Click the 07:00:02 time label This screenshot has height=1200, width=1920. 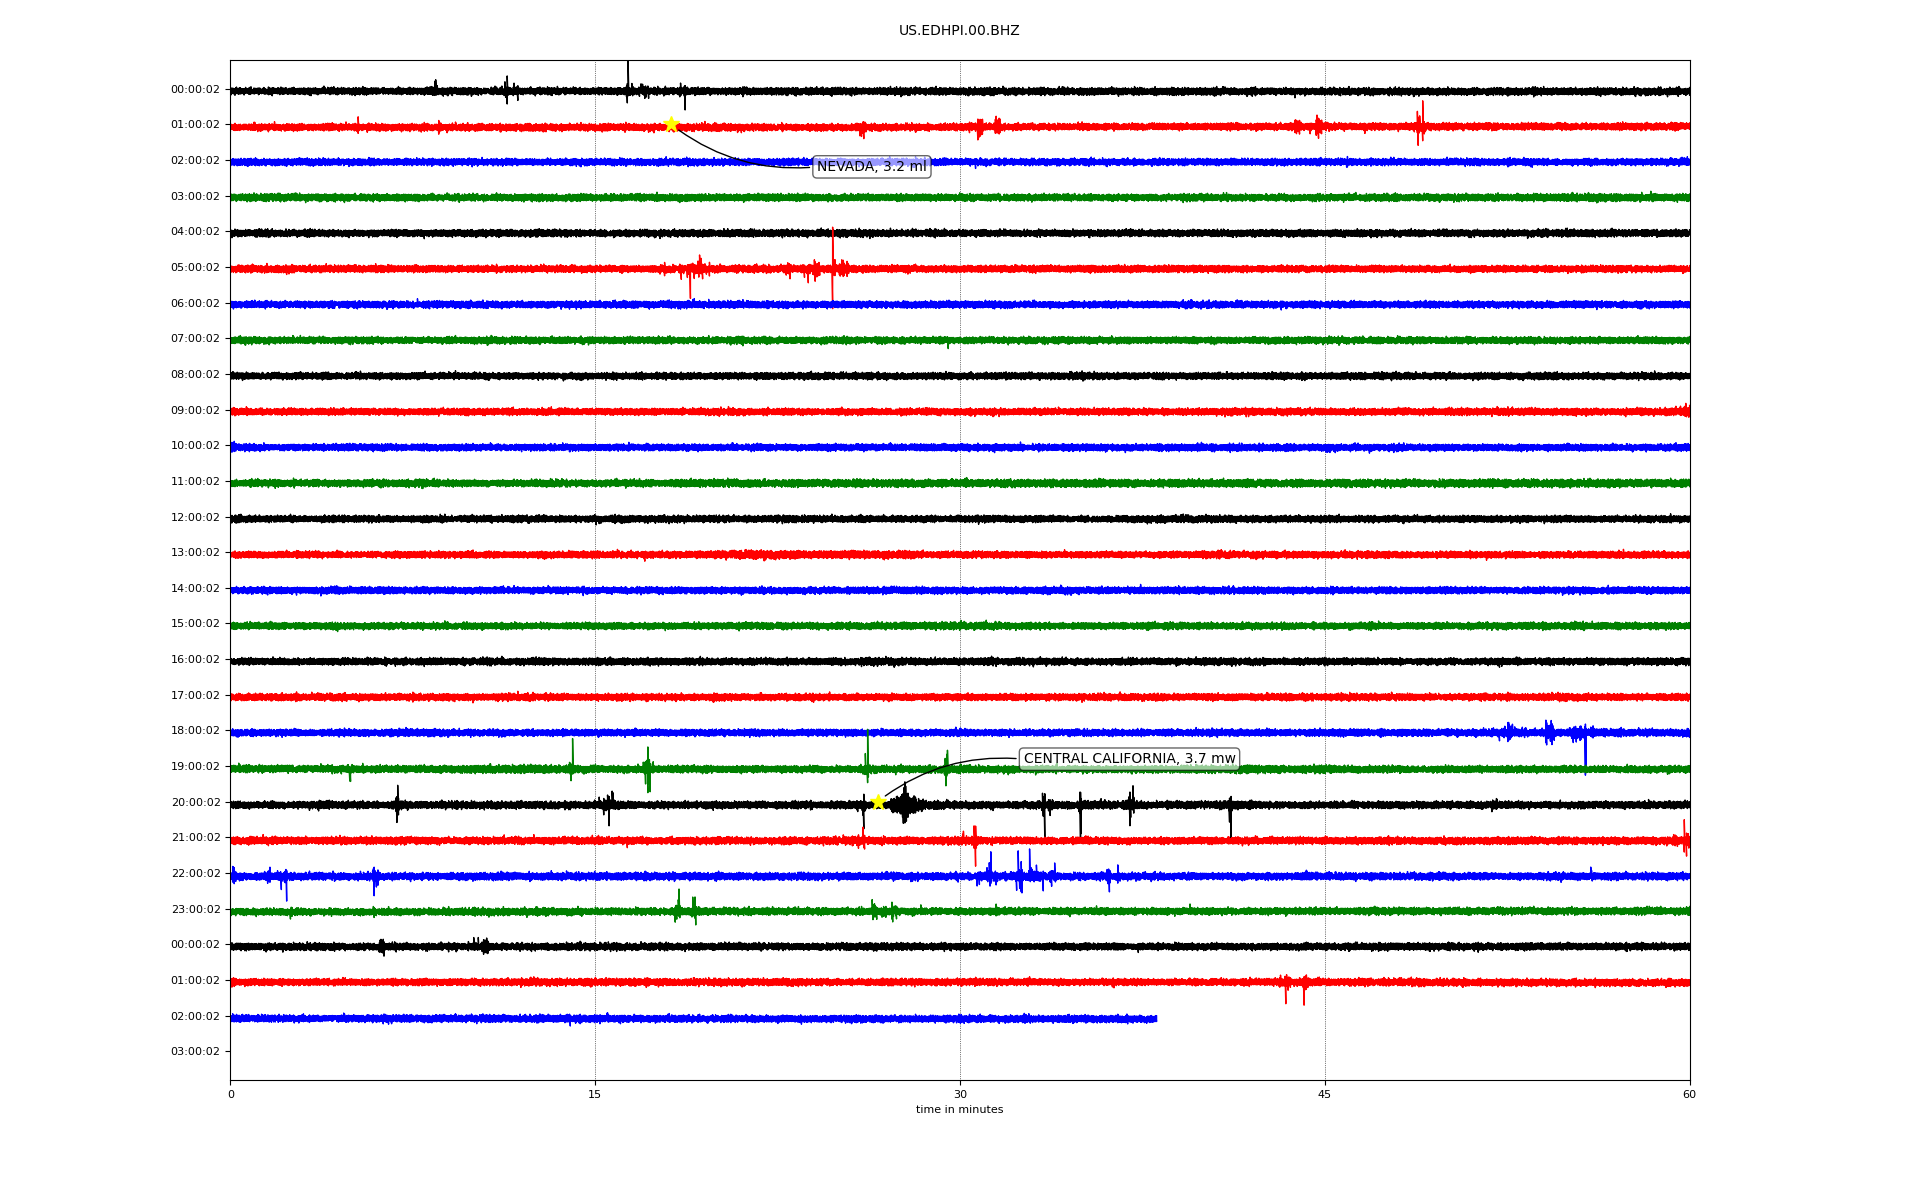pos(195,339)
